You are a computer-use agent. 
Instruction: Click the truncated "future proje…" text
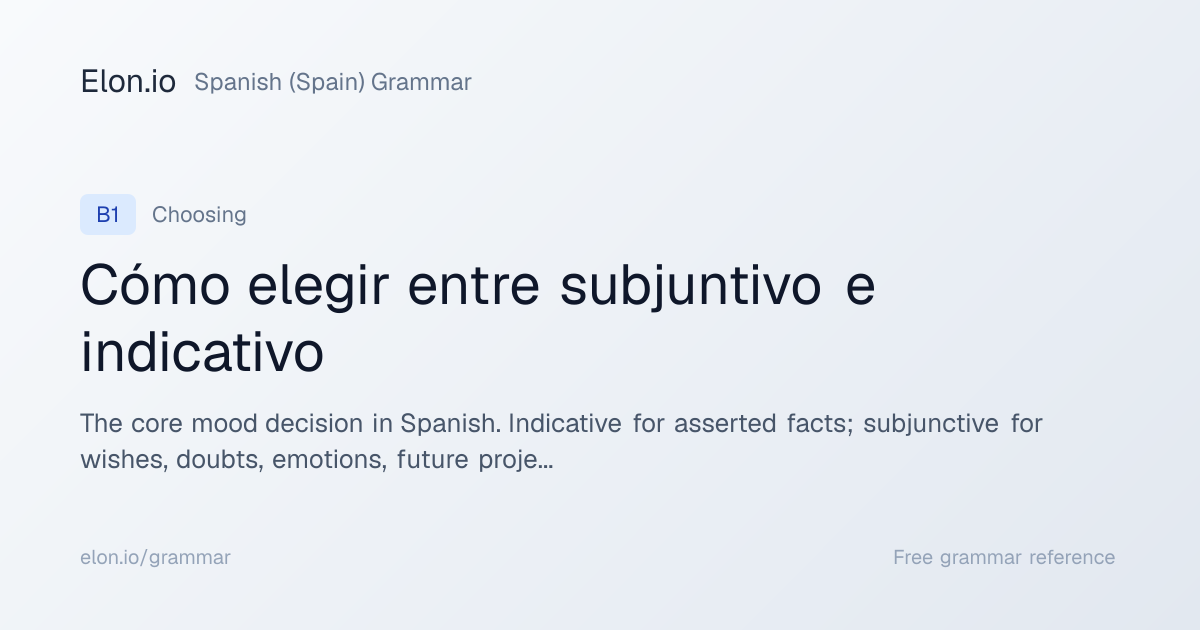(475, 461)
